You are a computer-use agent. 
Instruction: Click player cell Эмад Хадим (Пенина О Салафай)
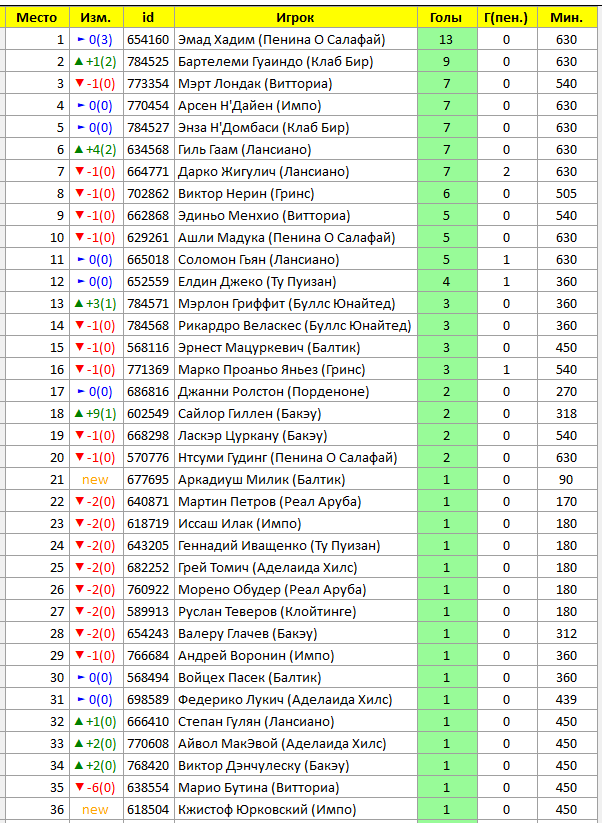[x=295, y=40]
